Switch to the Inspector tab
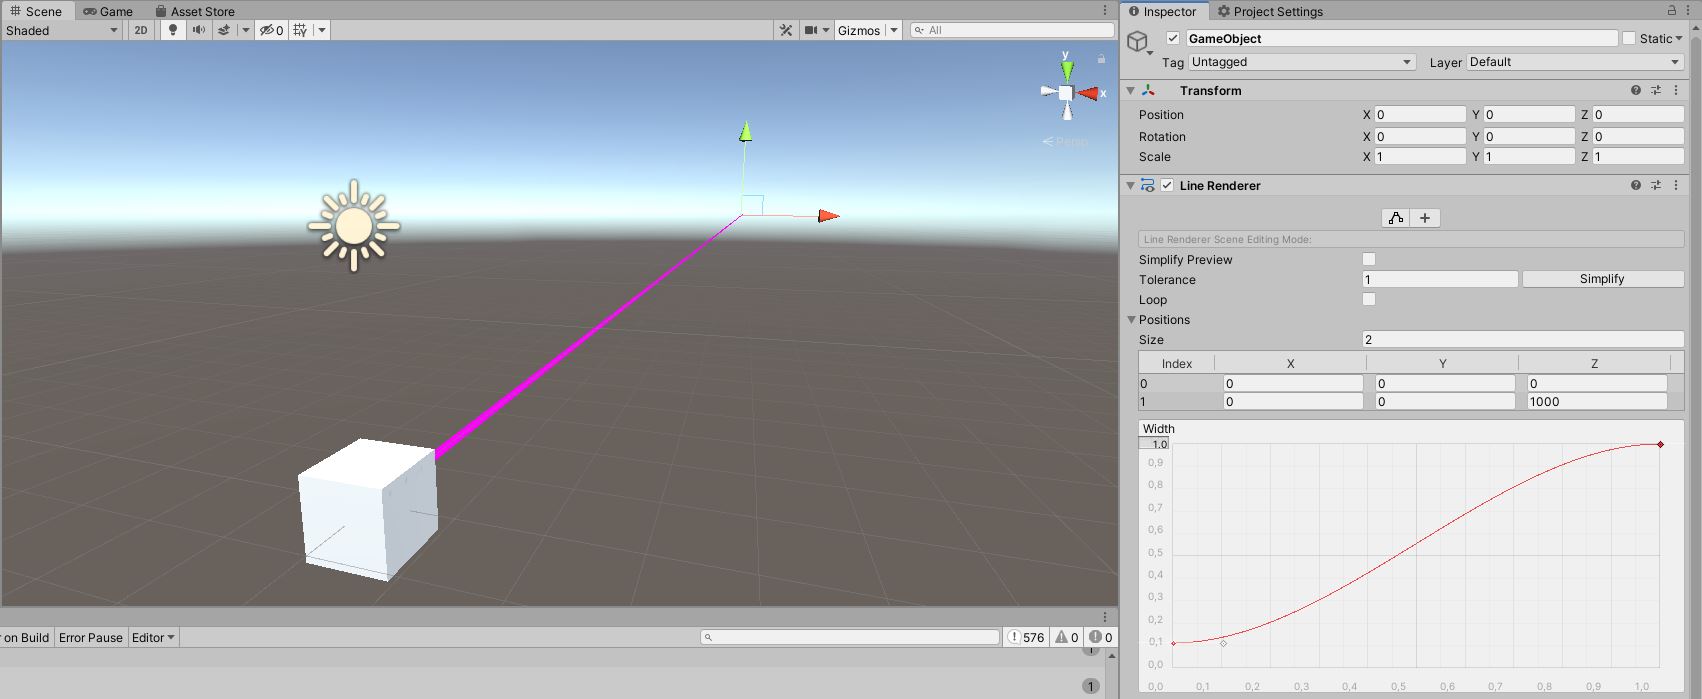The height and width of the screenshot is (699, 1702). coord(1163,11)
